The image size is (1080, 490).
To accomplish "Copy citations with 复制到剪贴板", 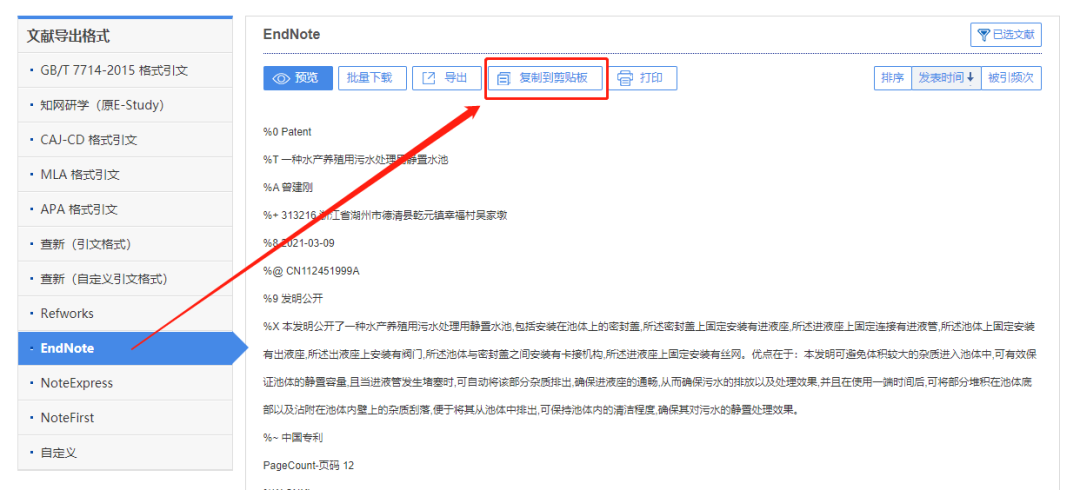I will click(x=546, y=78).
